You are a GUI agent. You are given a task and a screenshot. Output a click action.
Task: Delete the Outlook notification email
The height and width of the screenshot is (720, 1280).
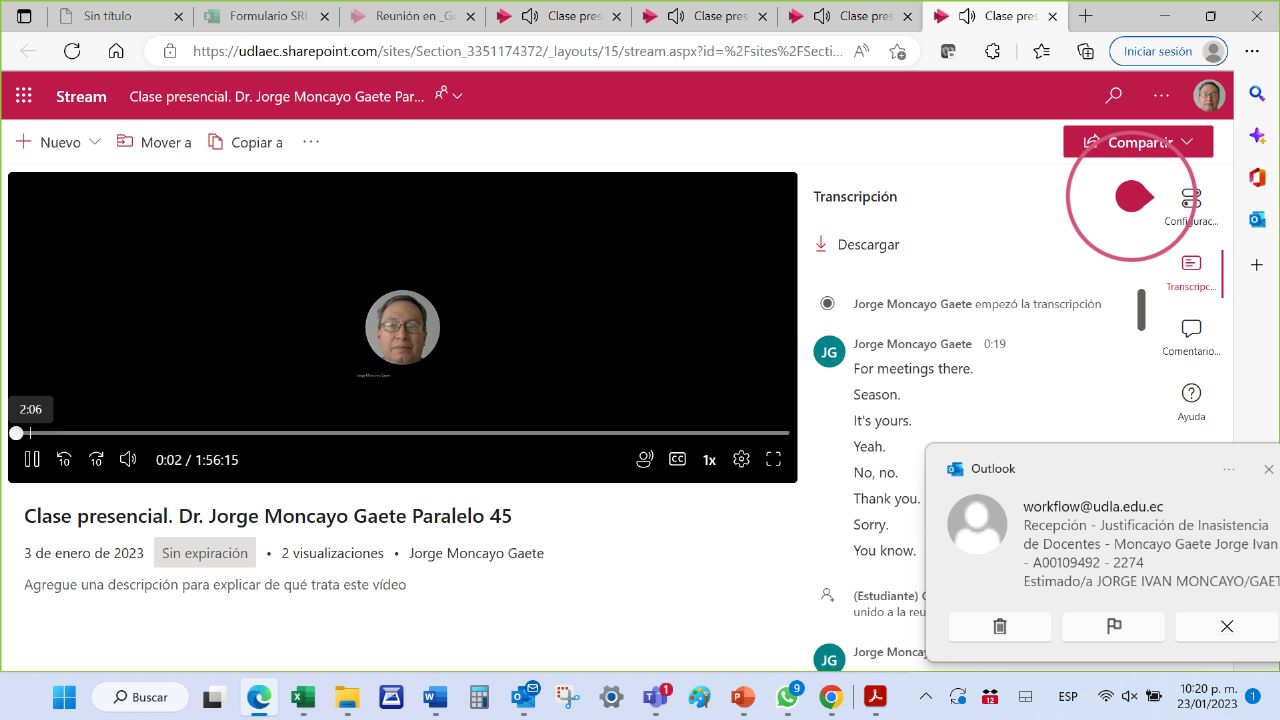(x=999, y=627)
